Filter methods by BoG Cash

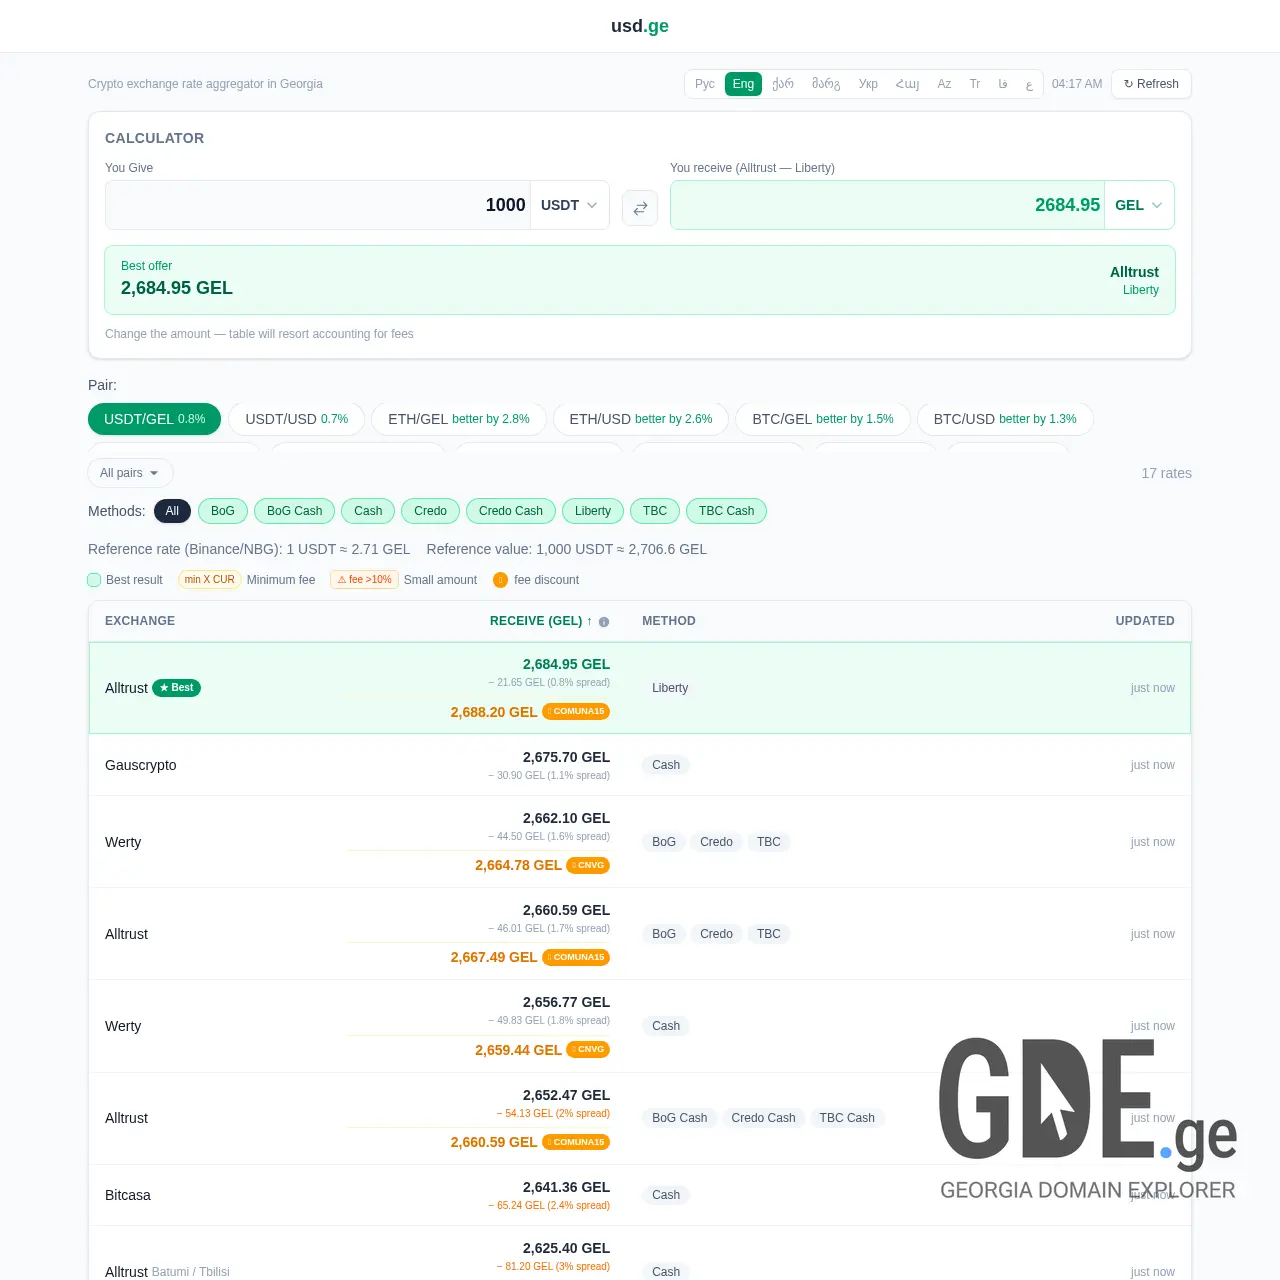point(295,511)
